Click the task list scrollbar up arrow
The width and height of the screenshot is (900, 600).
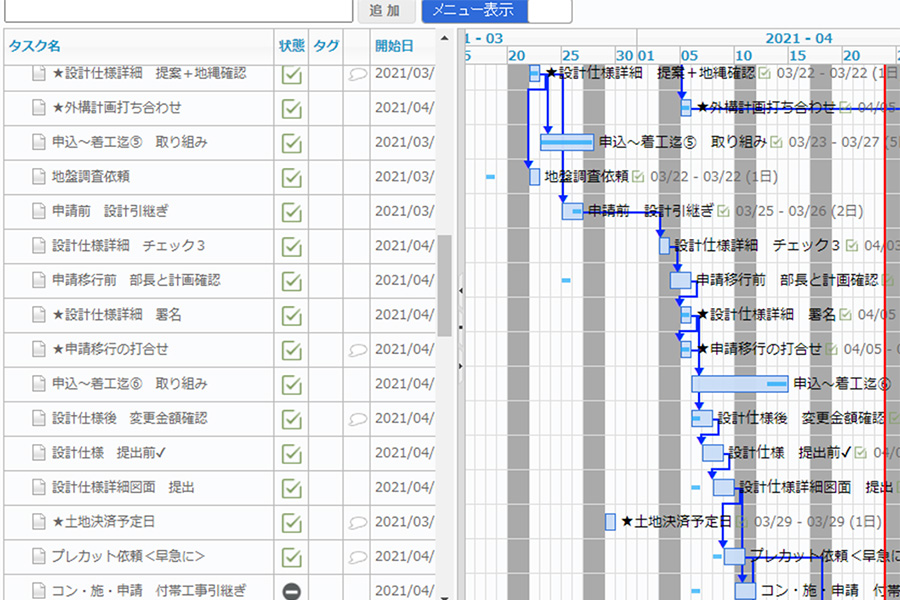point(444,38)
